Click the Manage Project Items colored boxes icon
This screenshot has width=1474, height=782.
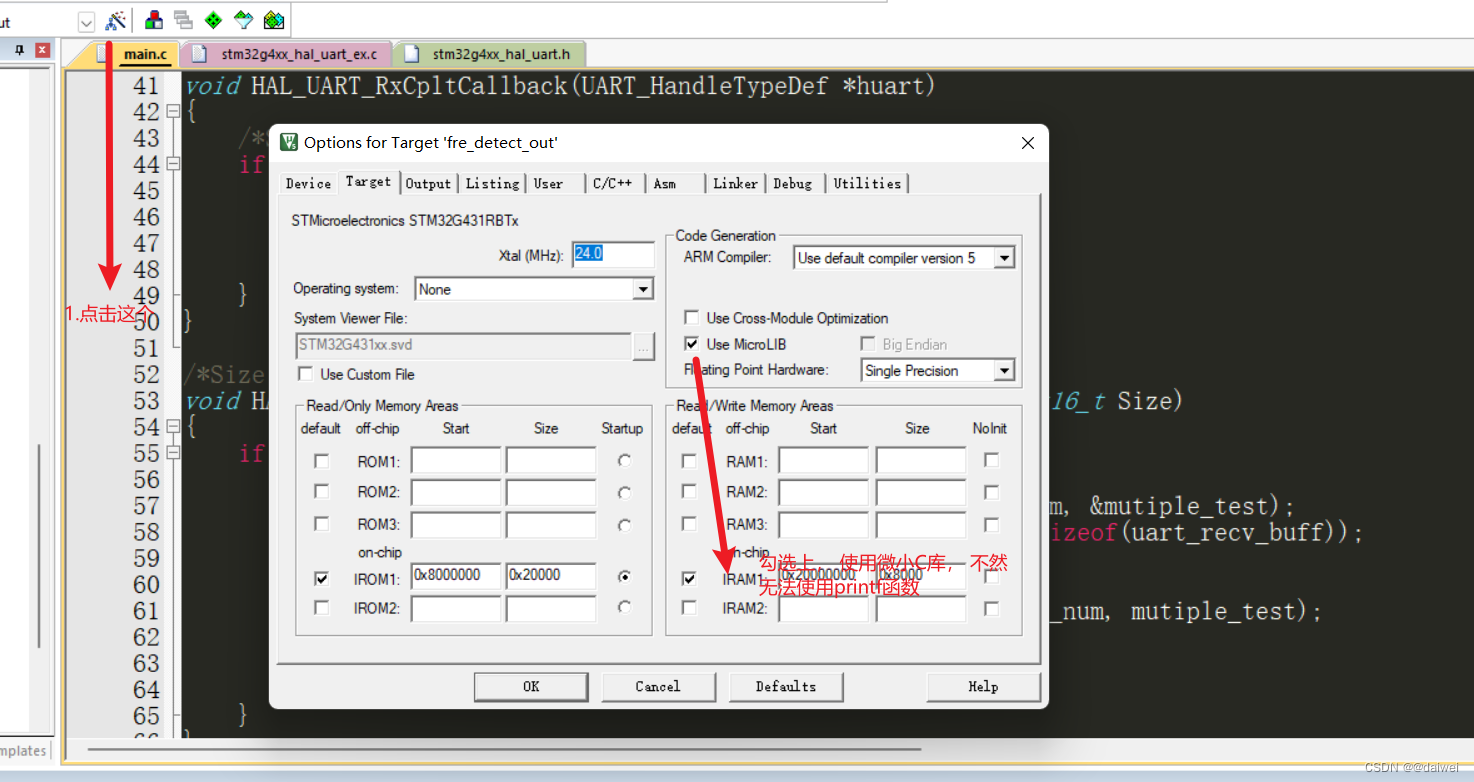(154, 19)
